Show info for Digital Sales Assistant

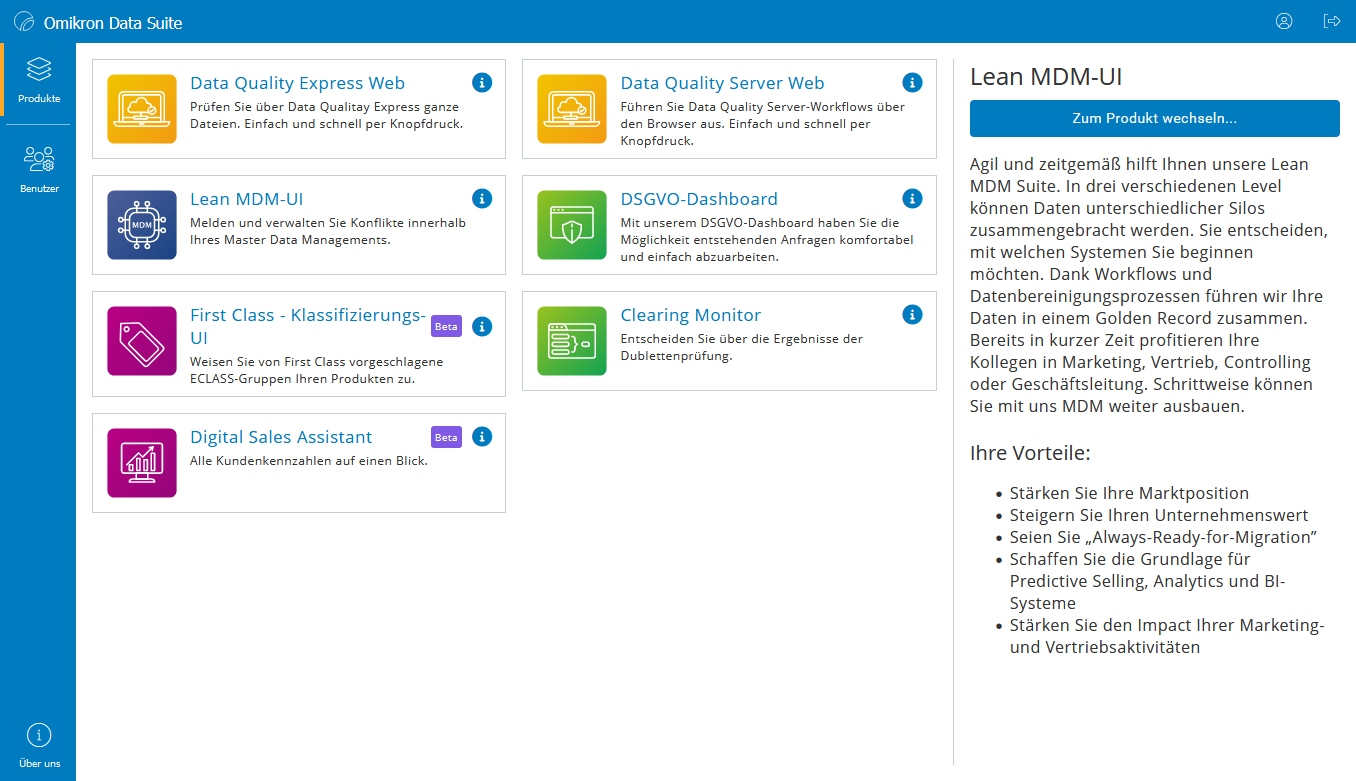[x=482, y=436]
